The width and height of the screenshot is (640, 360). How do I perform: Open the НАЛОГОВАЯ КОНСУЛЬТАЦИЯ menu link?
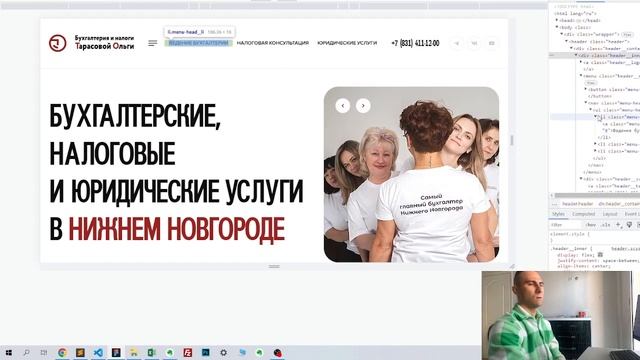tap(273, 43)
